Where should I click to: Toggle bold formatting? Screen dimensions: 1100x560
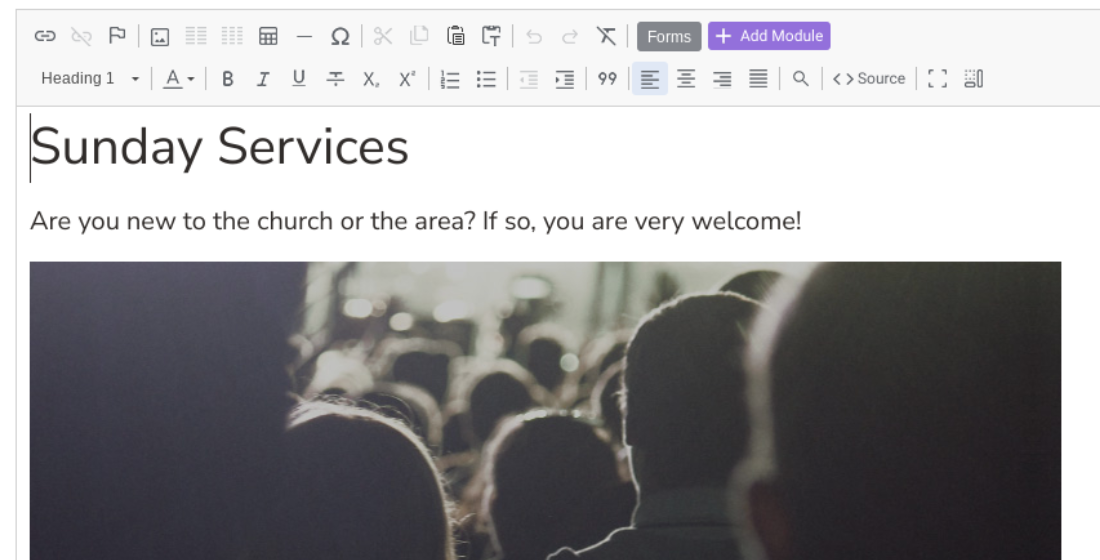tap(227, 79)
